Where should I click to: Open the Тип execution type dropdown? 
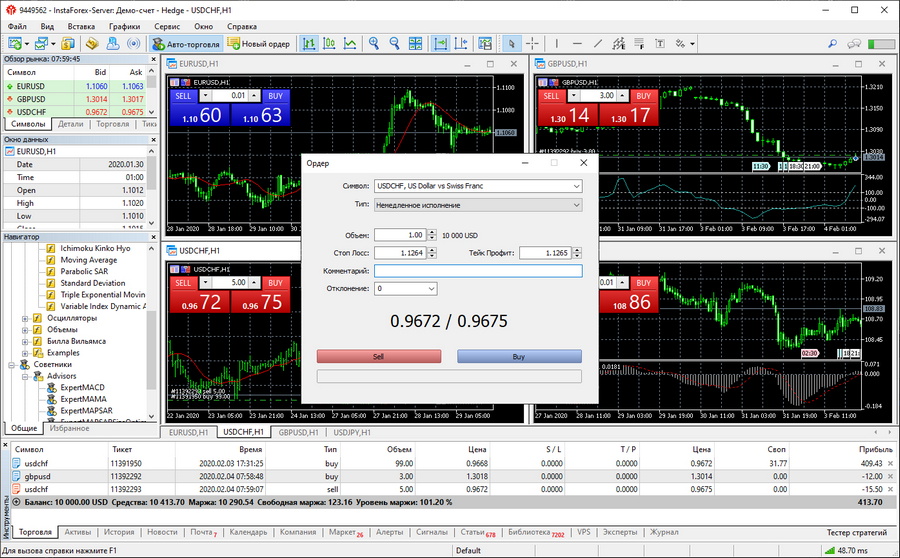click(x=477, y=205)
